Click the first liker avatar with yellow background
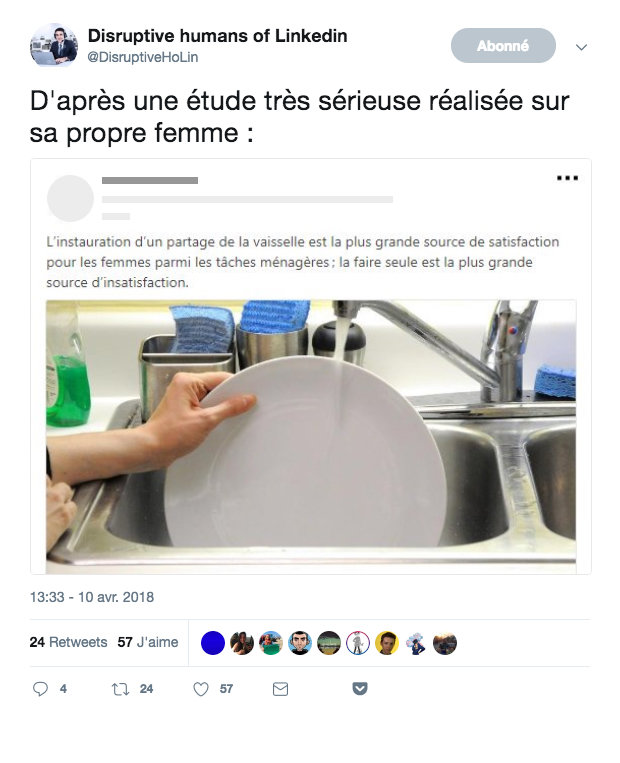The image size is (620, 763). tap(387, 643)
